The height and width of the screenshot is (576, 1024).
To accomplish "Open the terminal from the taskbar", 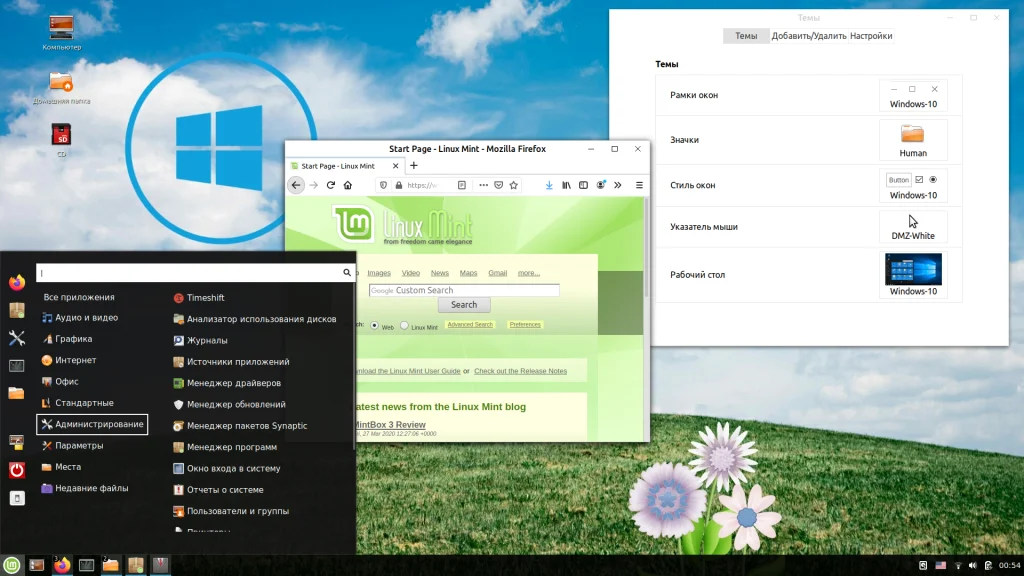I will click(86, 565).
